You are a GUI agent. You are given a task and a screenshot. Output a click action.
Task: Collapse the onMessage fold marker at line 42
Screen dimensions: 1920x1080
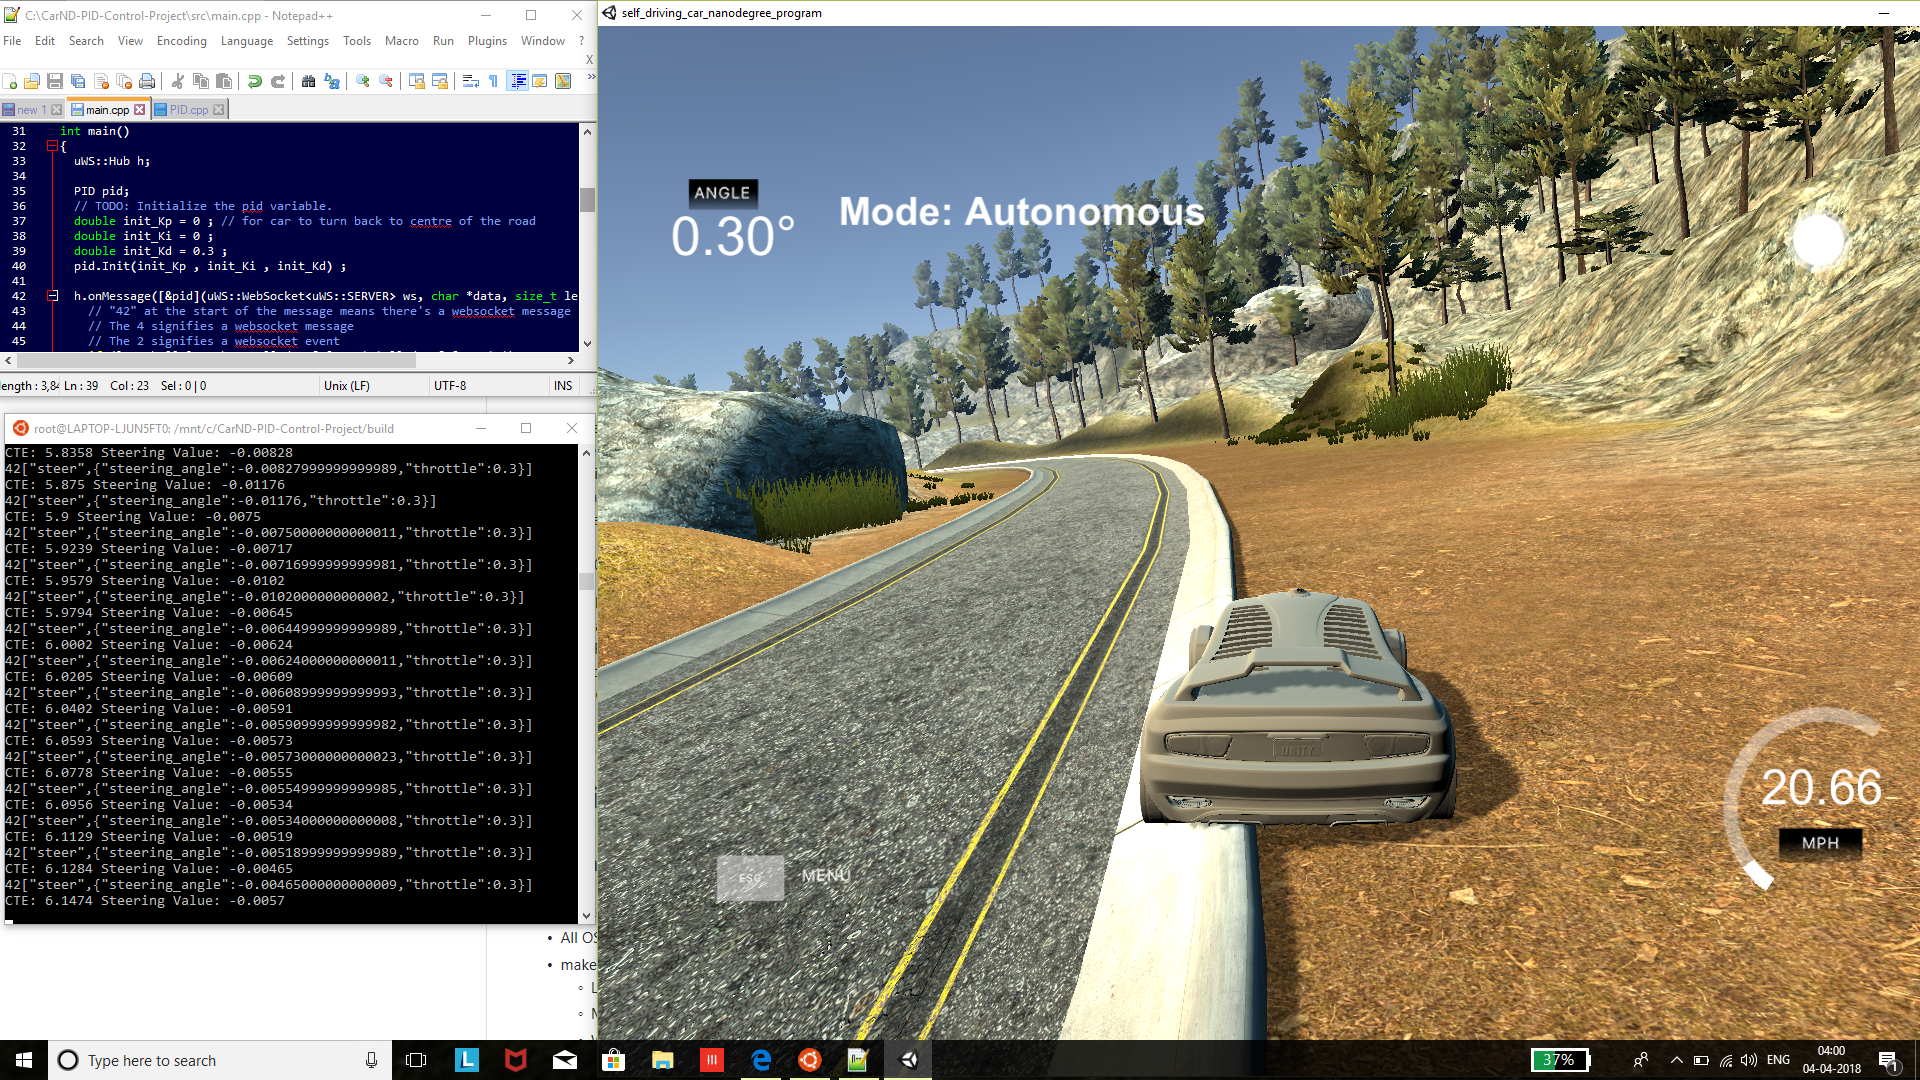point(52,296)
